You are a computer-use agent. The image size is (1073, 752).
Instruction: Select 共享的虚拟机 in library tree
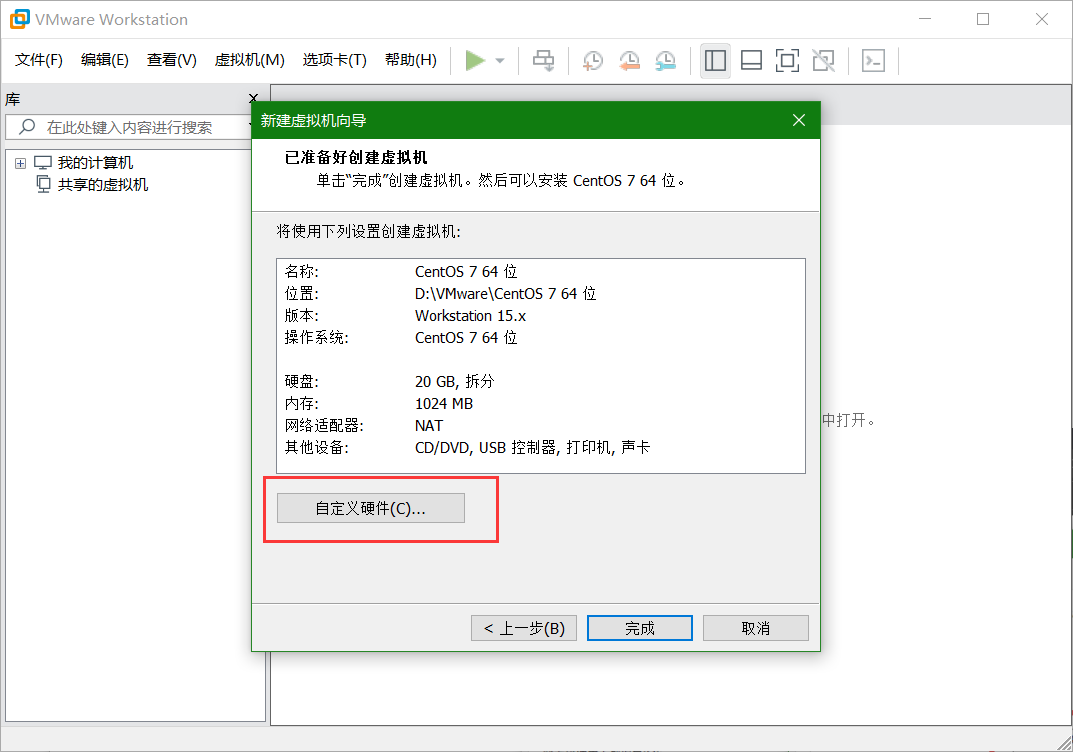pos(103,185)
